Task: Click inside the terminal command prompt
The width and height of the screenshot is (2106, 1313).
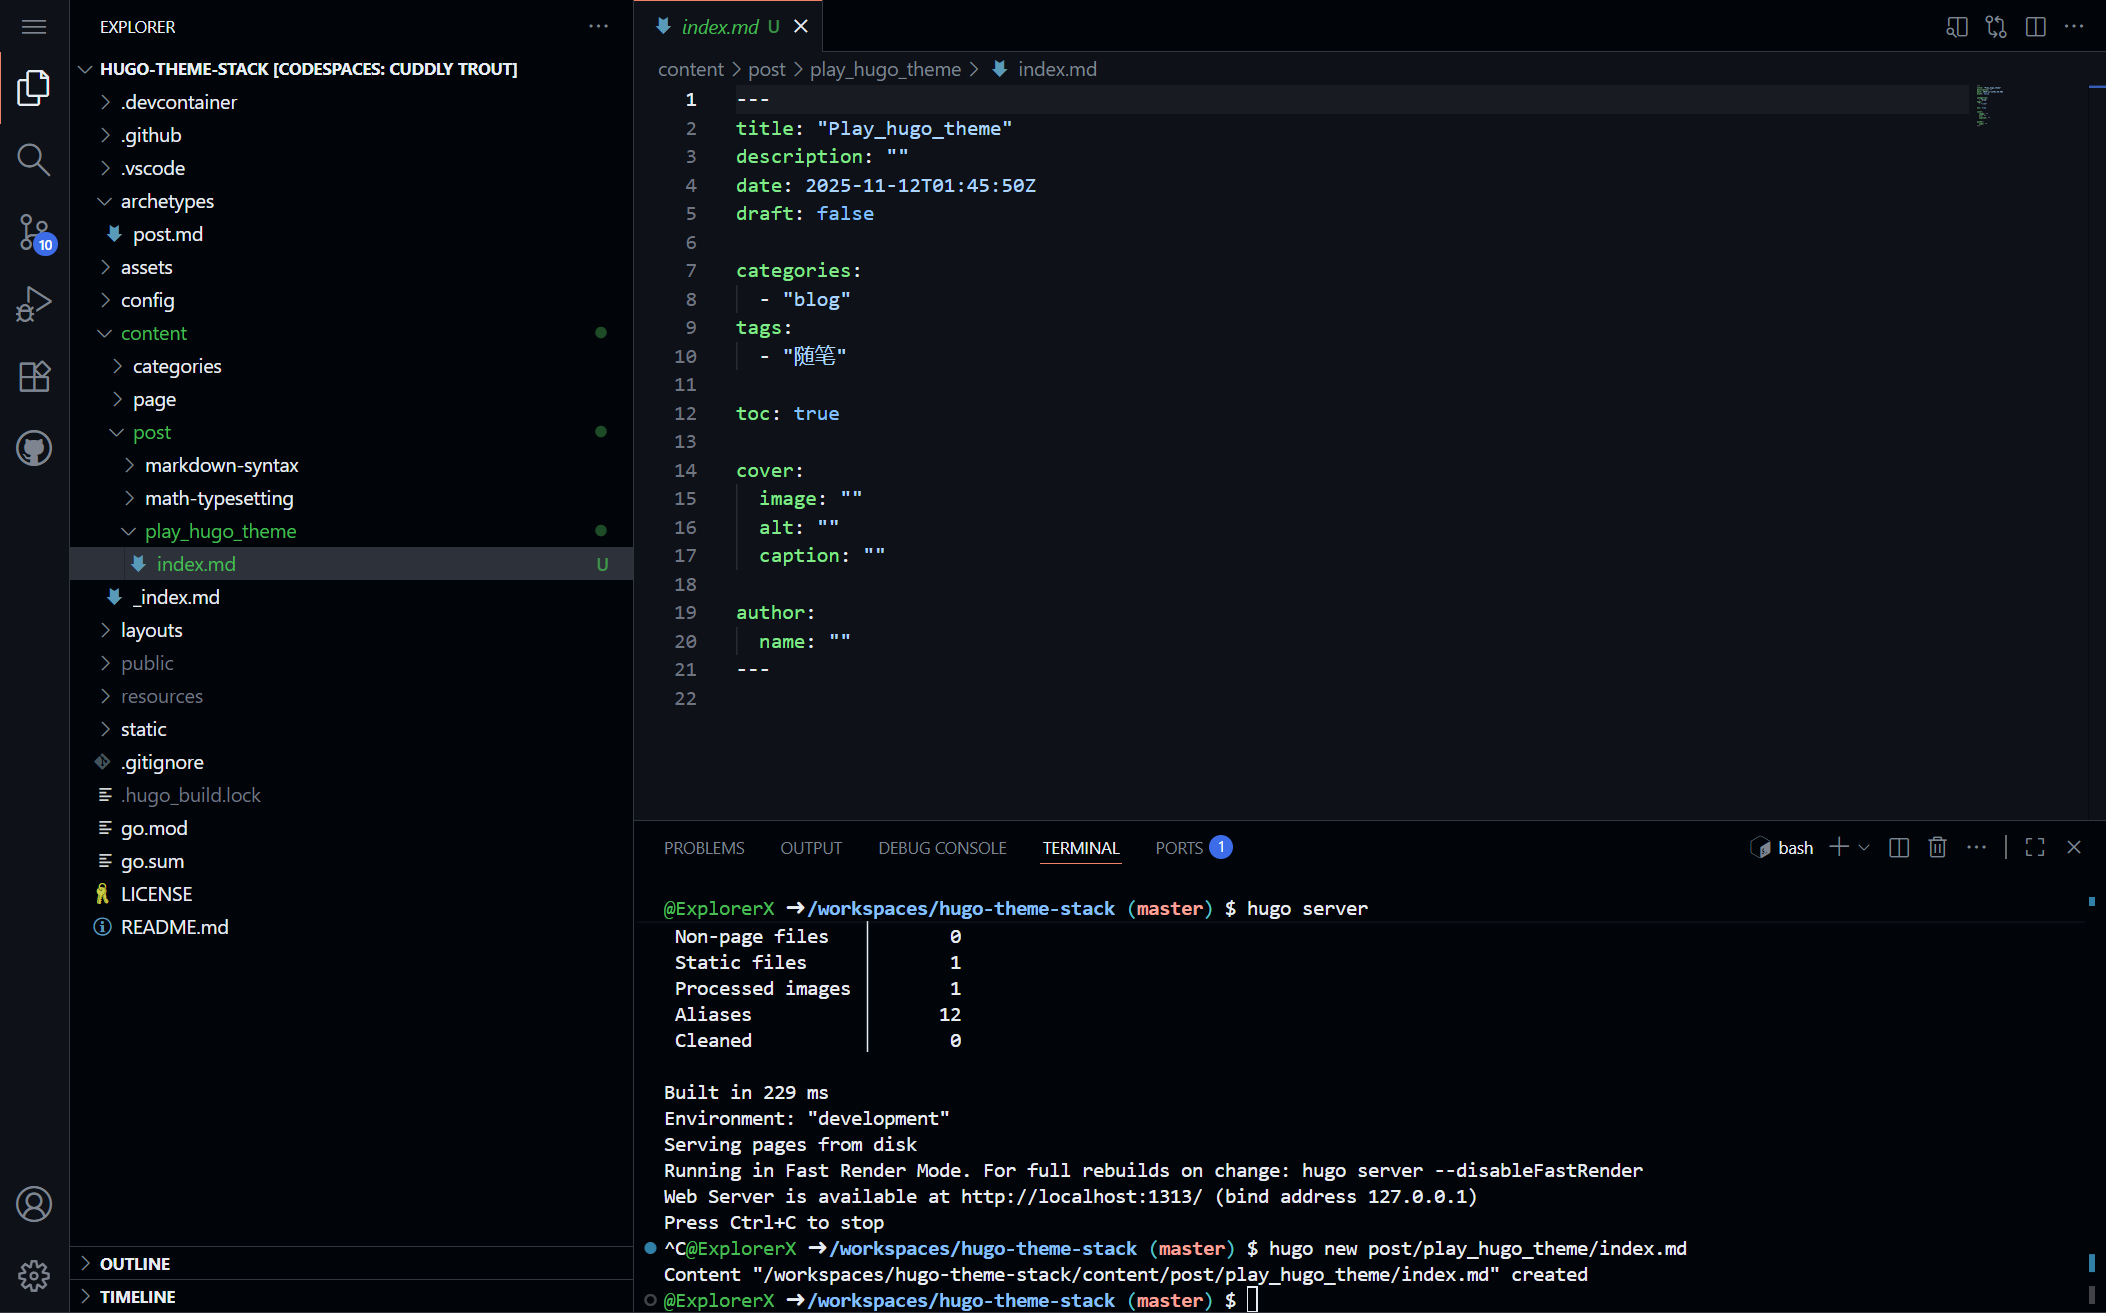Action: pyautogui.click(x=1400, y=1299)
